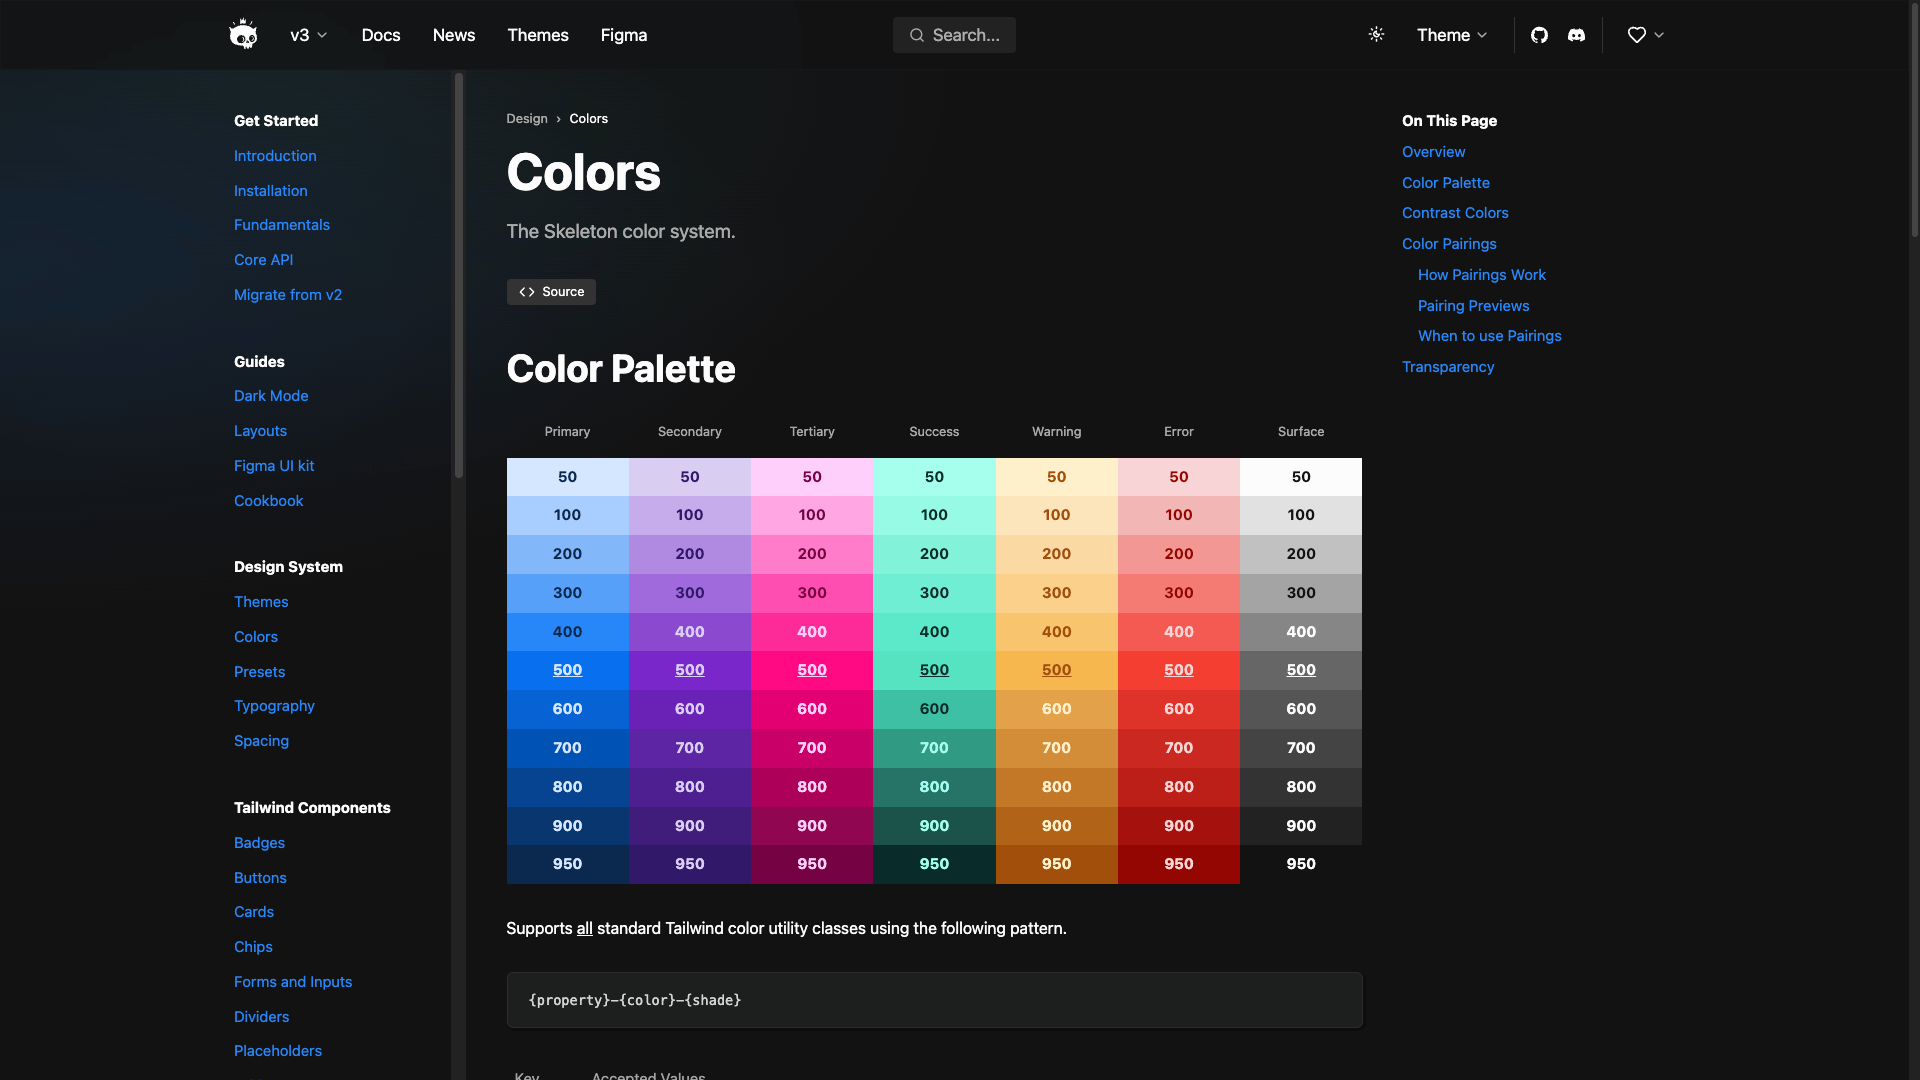Select the Primary 500 color swatch
The width and height of the screenshot is (1920, 1080).
pos(567,670)
